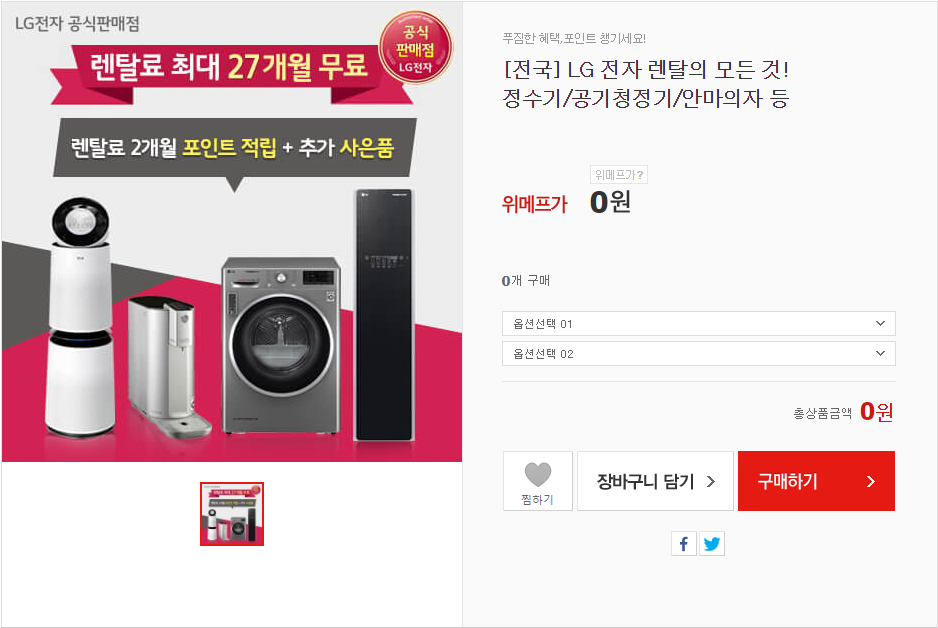Click the product title LG 전자 렌탈
The height and width of the screenshot is (628, 938).
(646, 84)
